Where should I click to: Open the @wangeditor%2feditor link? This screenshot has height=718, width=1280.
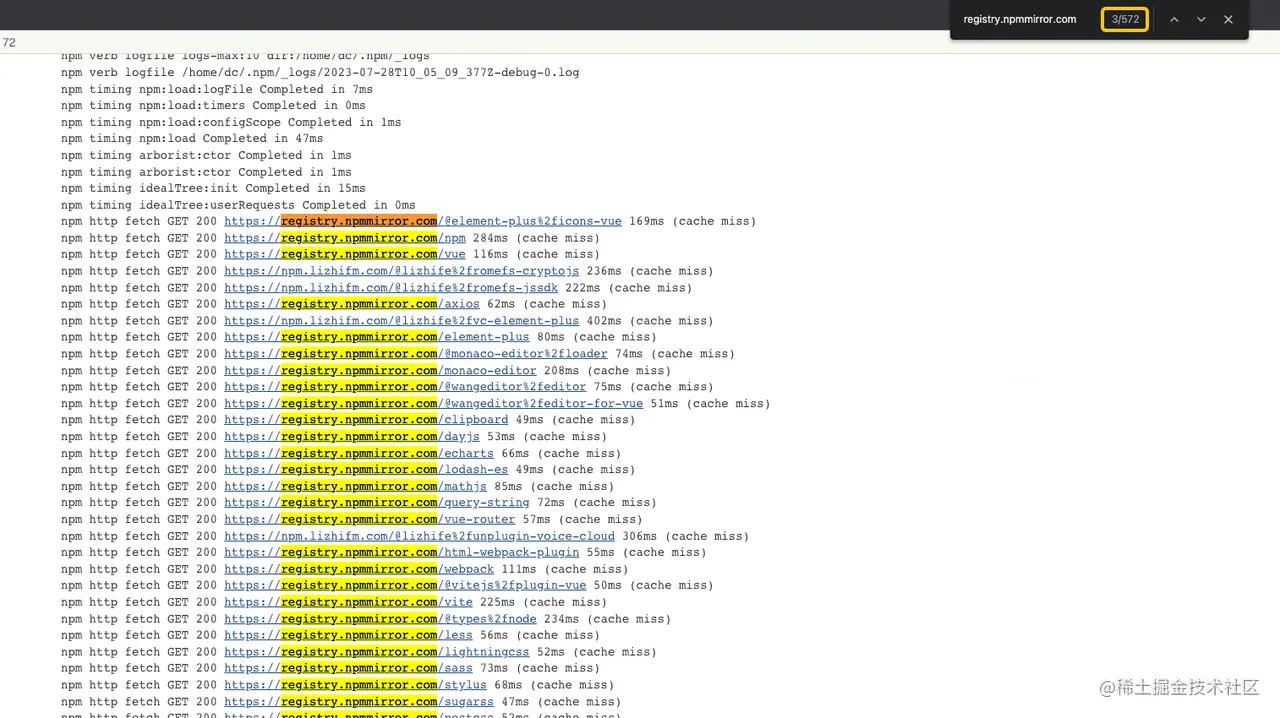(405, 387)
